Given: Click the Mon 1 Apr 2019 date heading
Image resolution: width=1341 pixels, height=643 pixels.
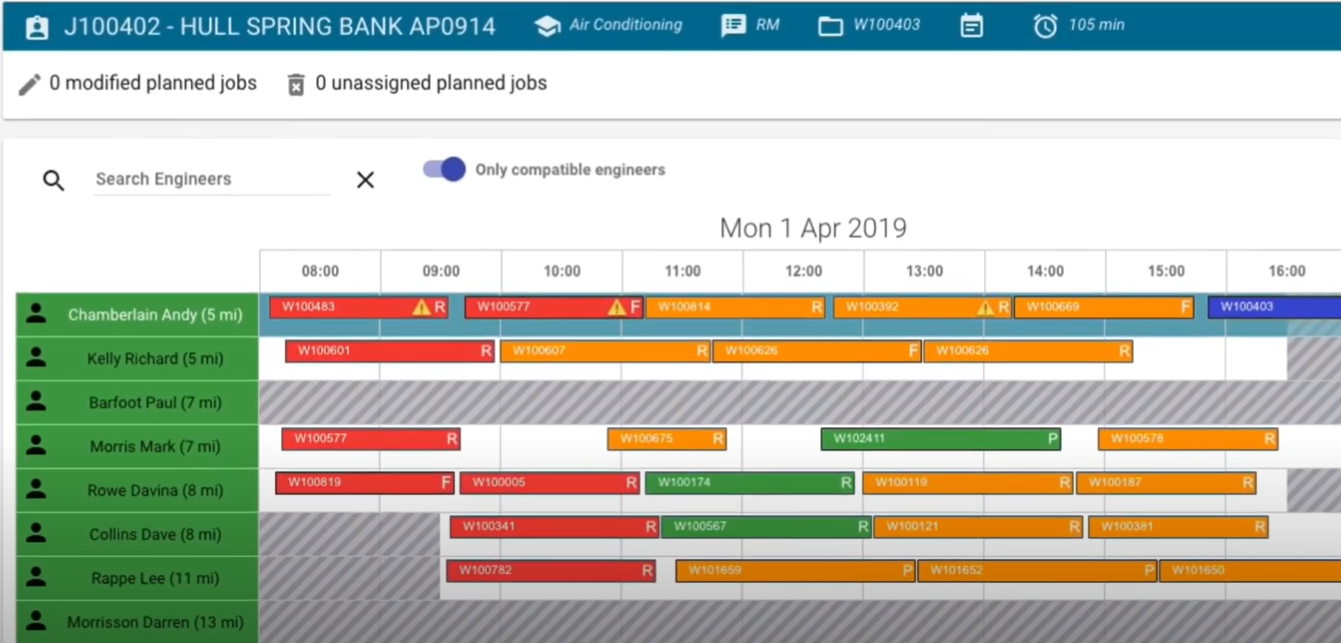Looking at the screenshot, I should [813, 228].
